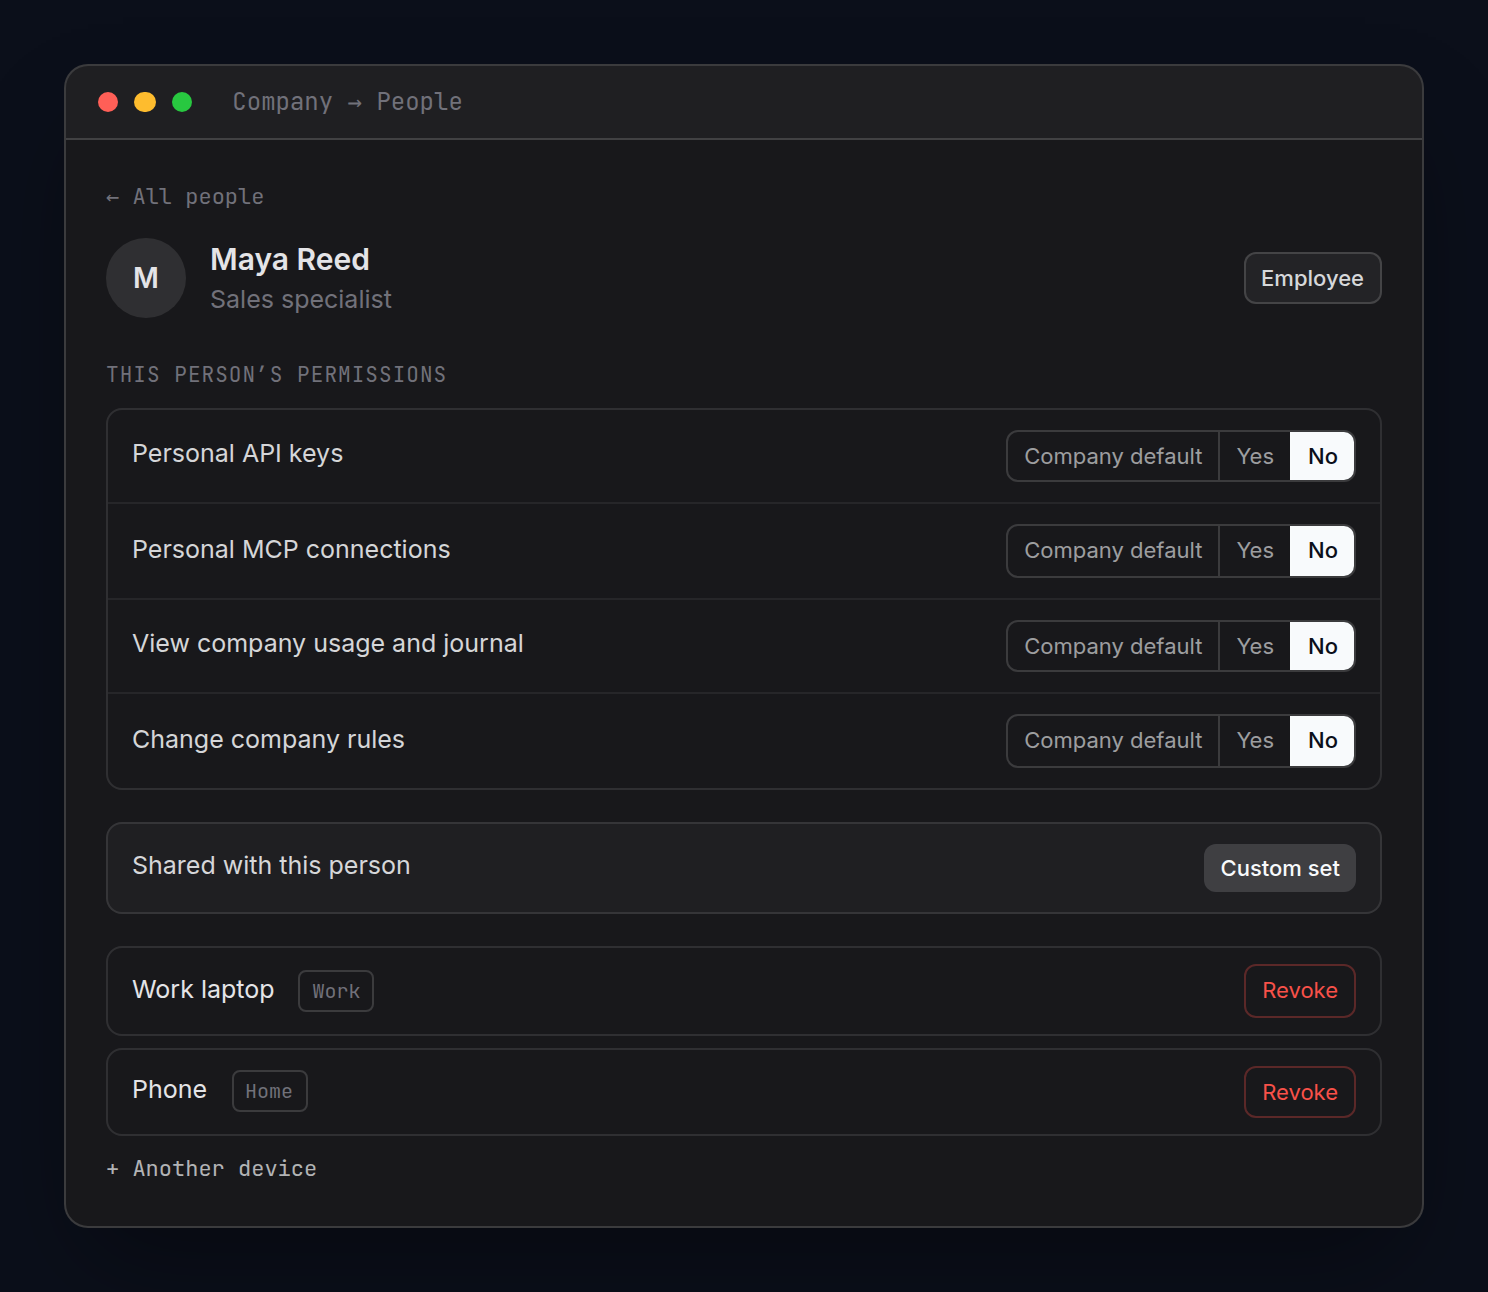The image size is (1488, 1292).
Task: Click the Sales specialist job title
Action: coord(301,300)
